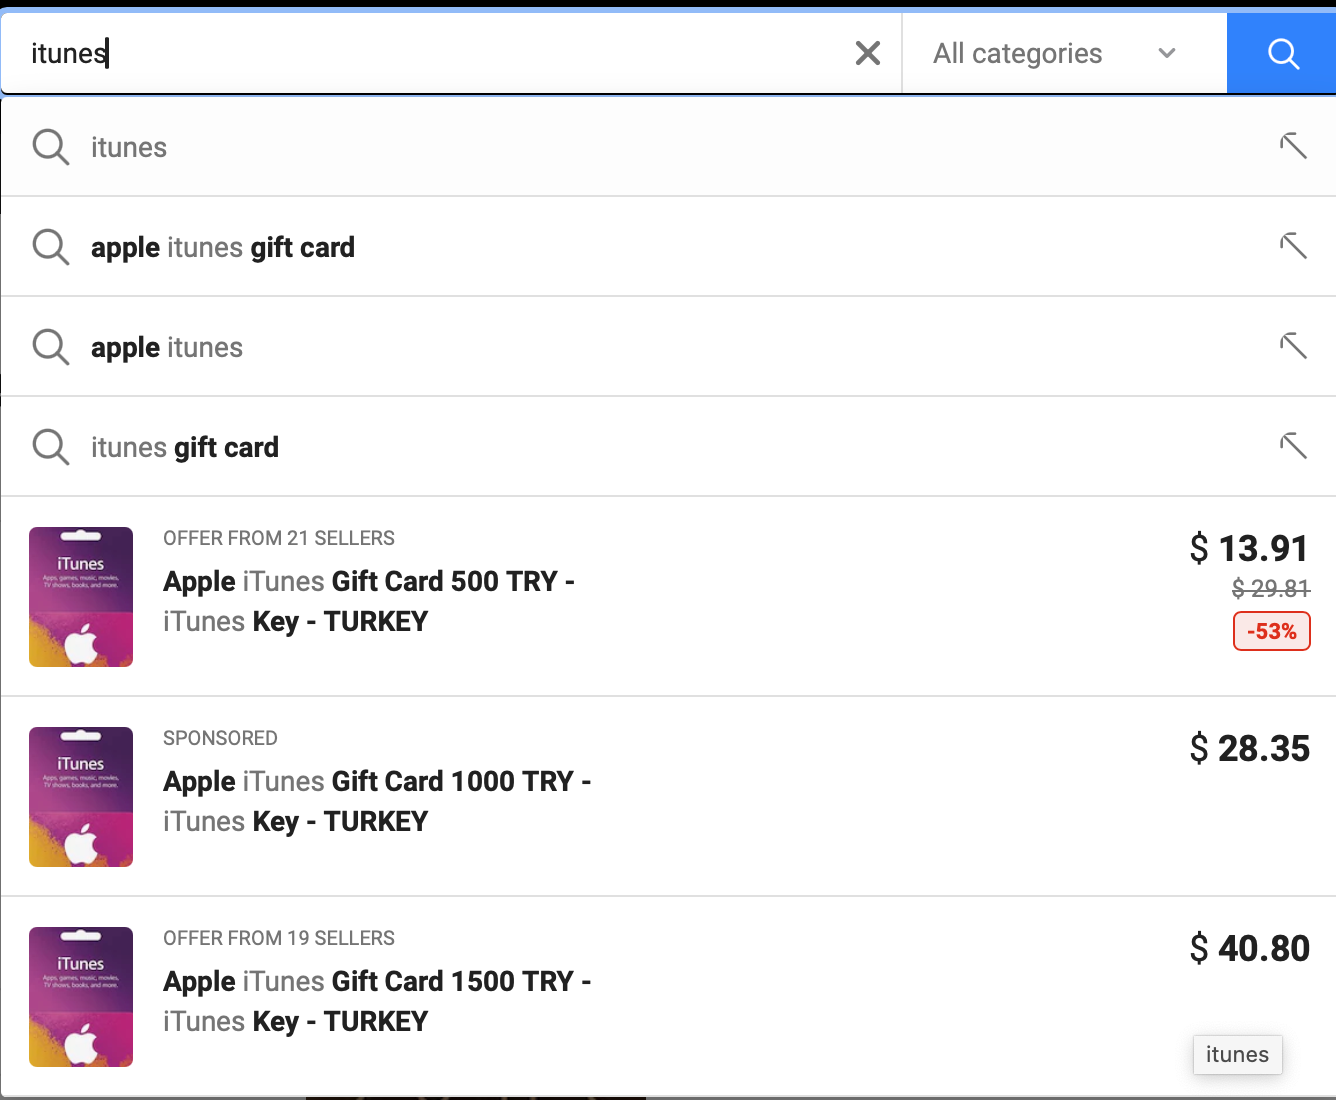Image resolution: width=1336 pixels, height=1100 pixels.
Task: Click the fill arrow beside "itunes" suggestion
Action: tap(1293, 146)
